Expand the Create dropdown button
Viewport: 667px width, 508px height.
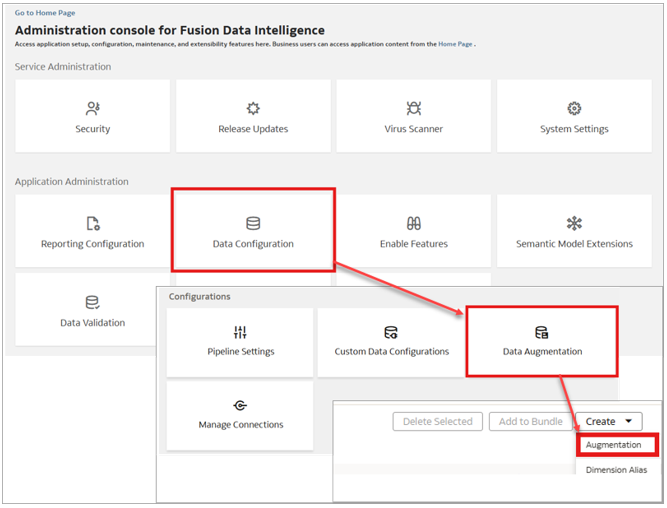coord(608,422)
